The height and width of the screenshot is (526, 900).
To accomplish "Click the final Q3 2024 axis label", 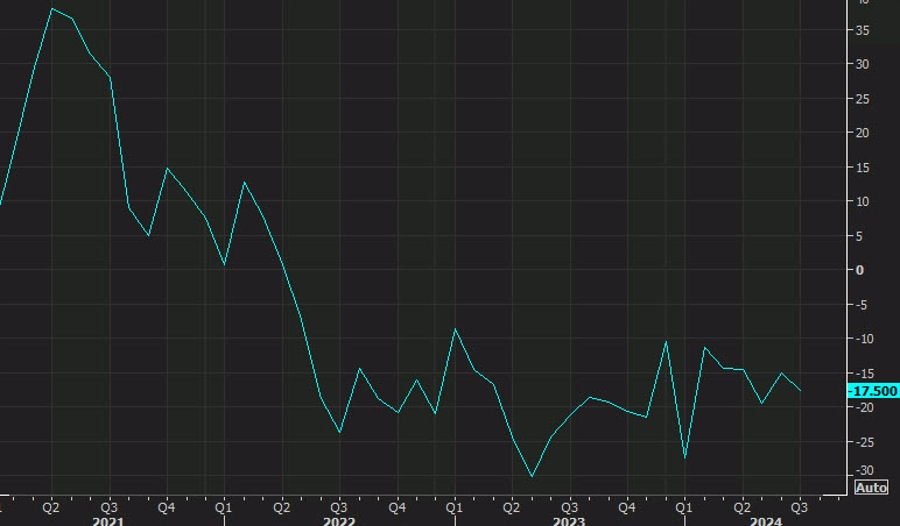I will [x=800, y=508].
